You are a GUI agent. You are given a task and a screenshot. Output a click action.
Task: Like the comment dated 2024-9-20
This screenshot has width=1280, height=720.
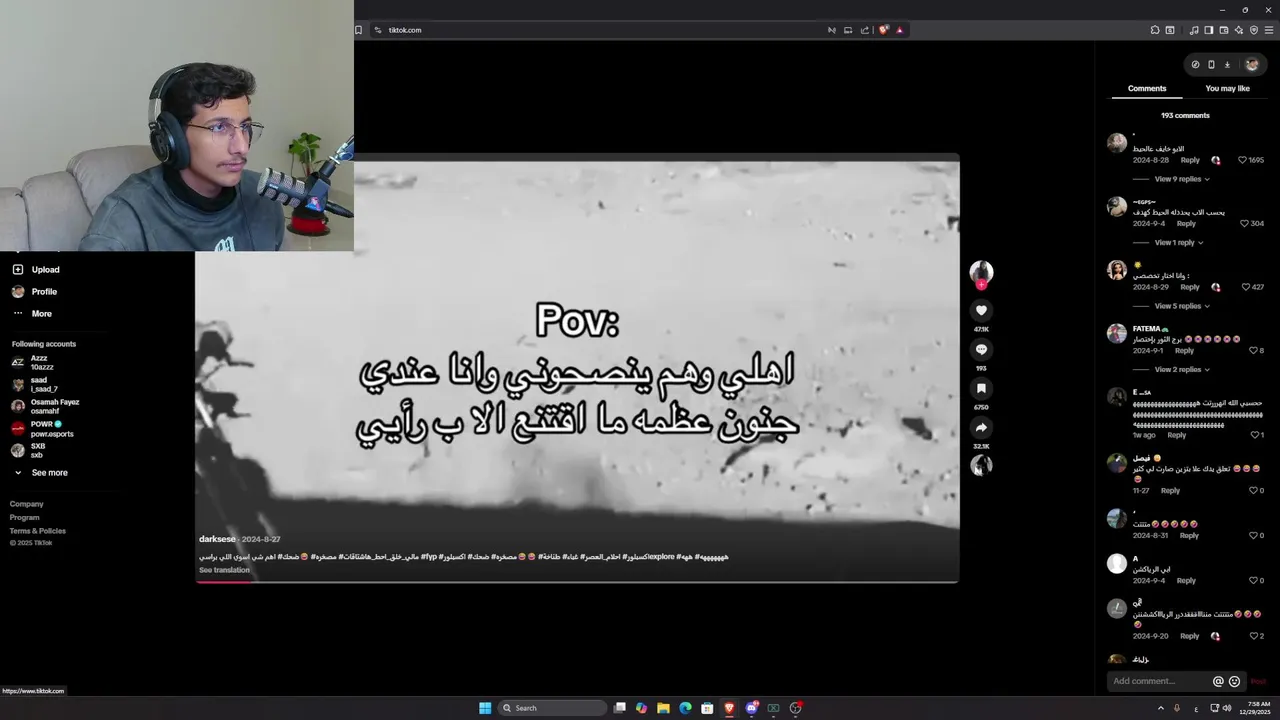pyautogui.click(x=1253, y=636)
